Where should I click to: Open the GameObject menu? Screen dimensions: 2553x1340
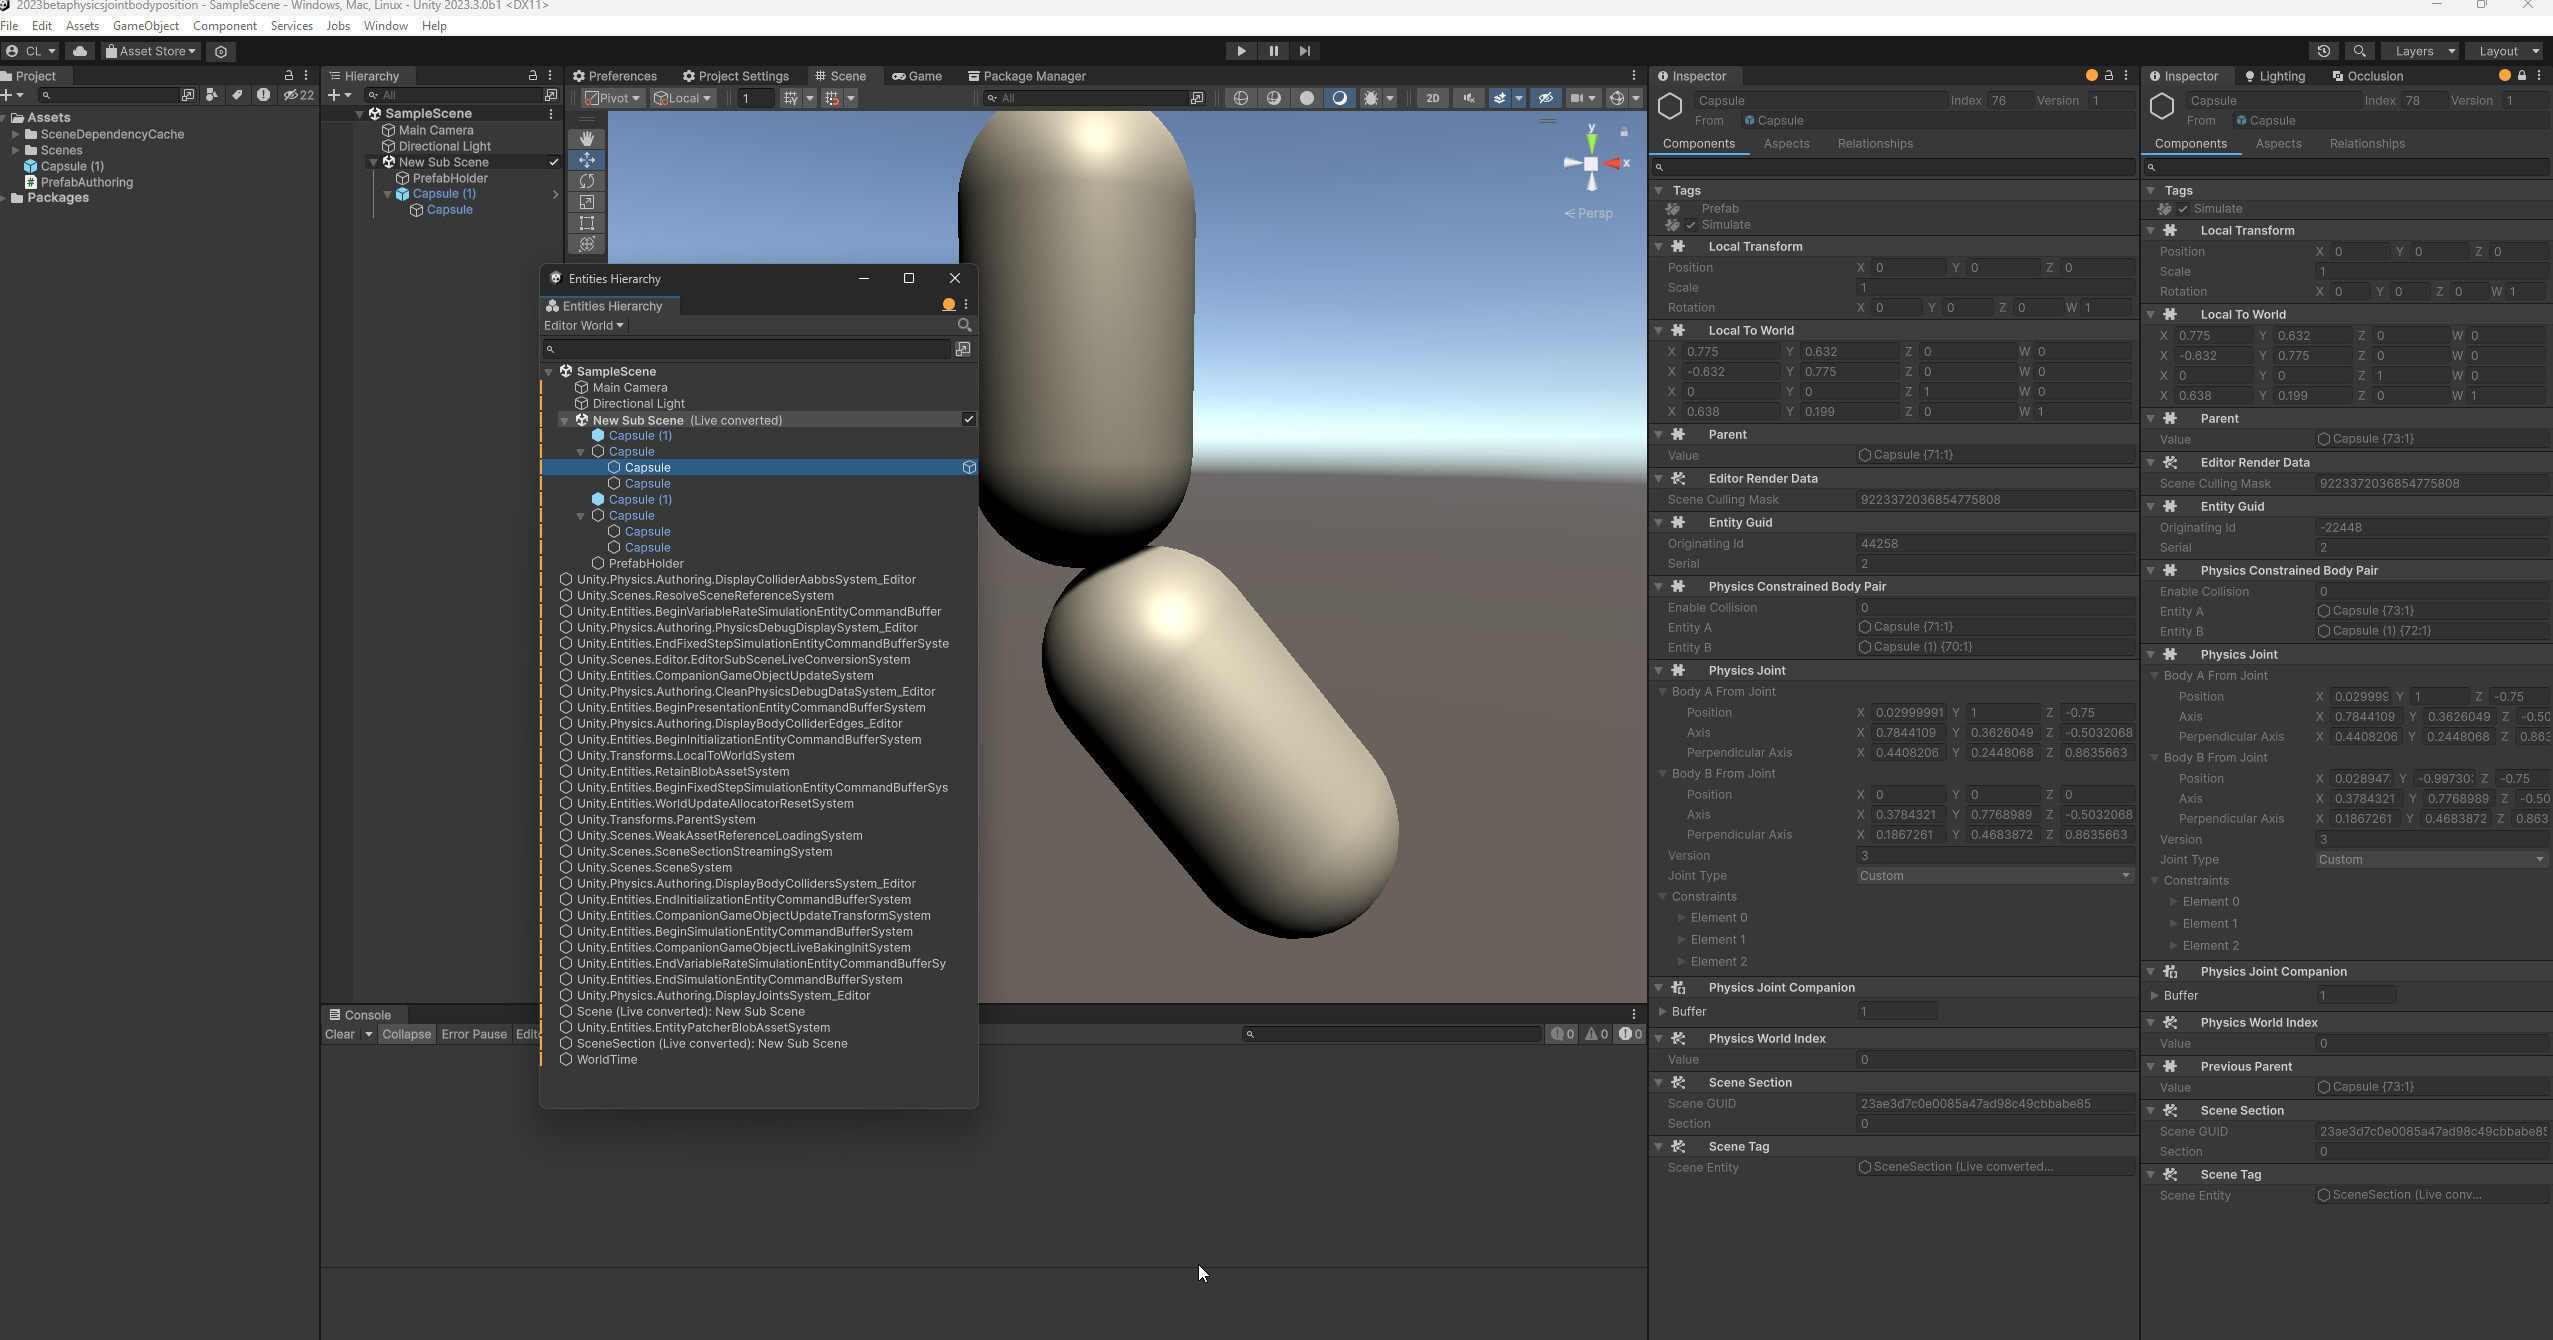point(147,25)
